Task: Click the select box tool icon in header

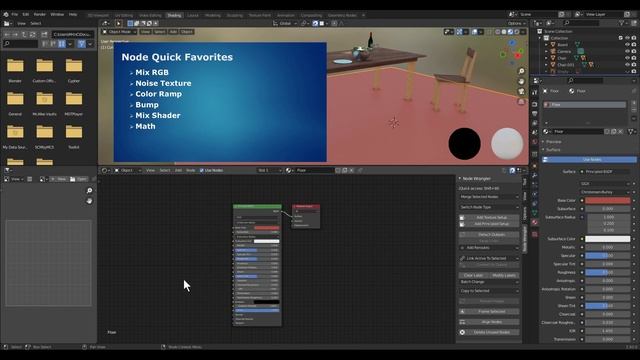Action: pos(130,23)
